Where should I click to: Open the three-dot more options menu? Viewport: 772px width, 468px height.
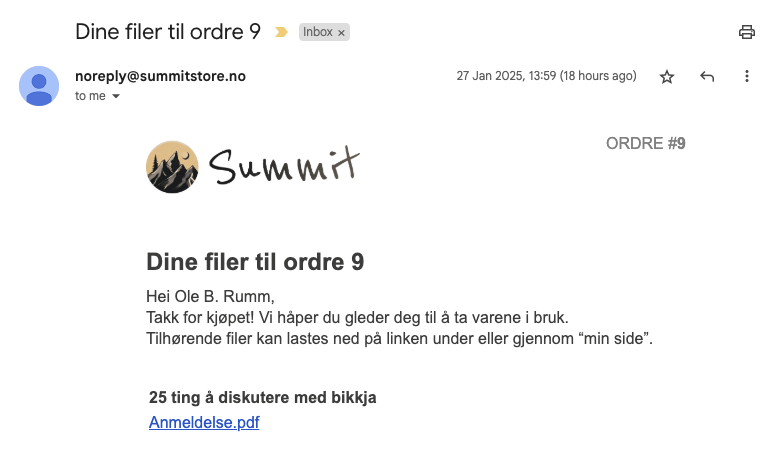(x=747, y=76)
